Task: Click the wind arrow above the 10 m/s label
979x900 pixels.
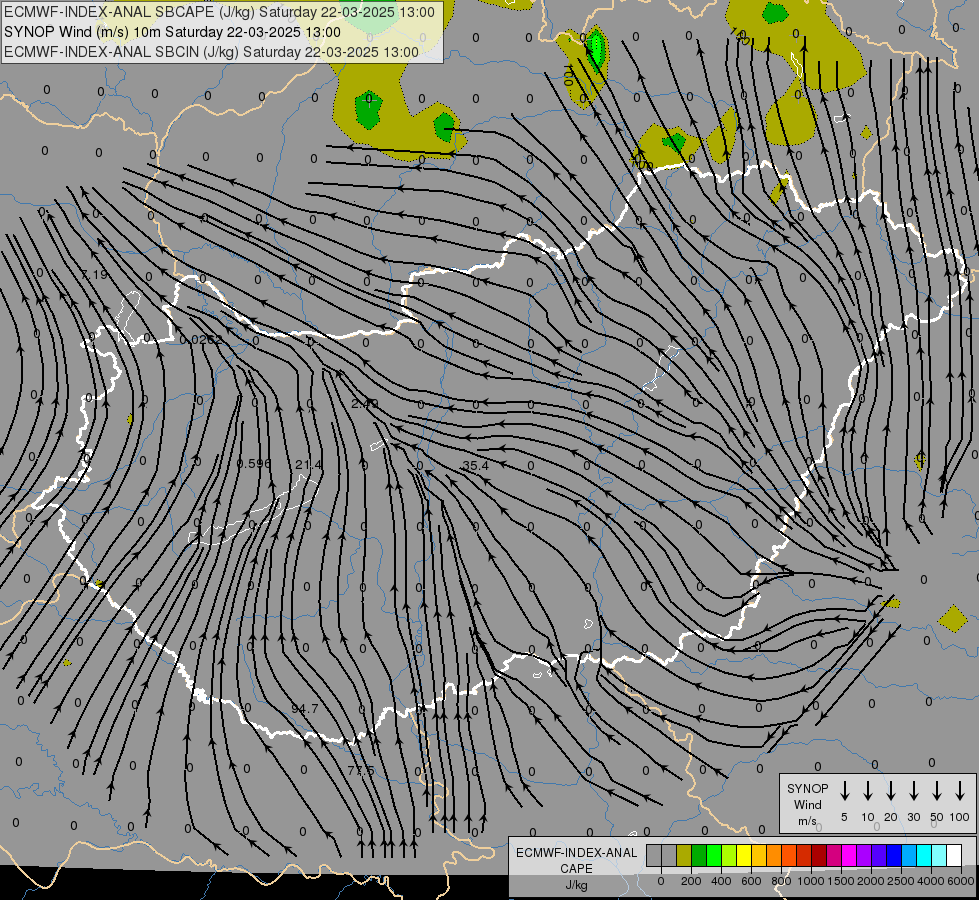Action: point(868,791)
